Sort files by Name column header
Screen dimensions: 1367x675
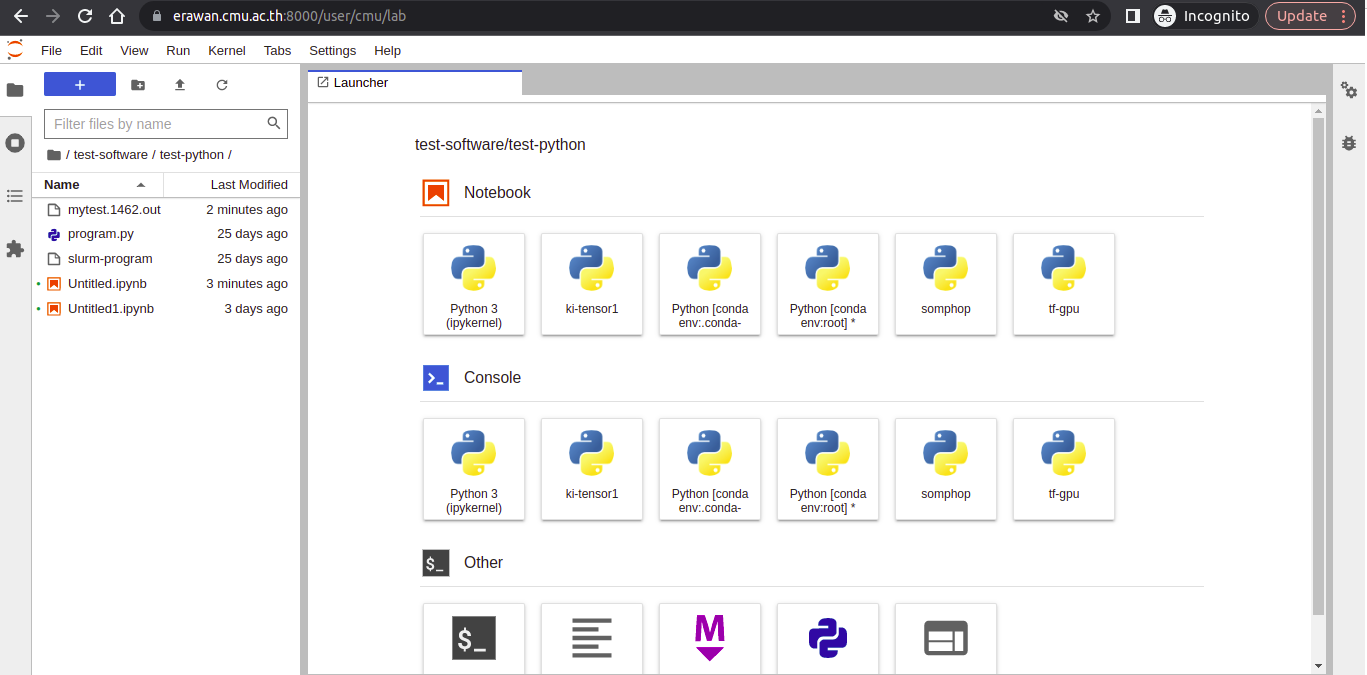coord(98,185)
